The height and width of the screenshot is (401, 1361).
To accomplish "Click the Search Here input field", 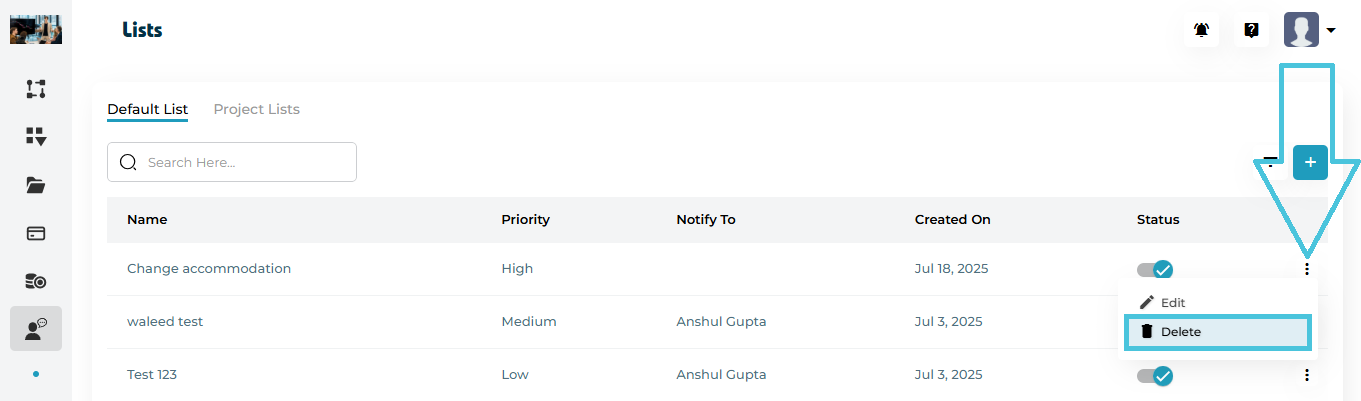I will click(x=245, y=162).
